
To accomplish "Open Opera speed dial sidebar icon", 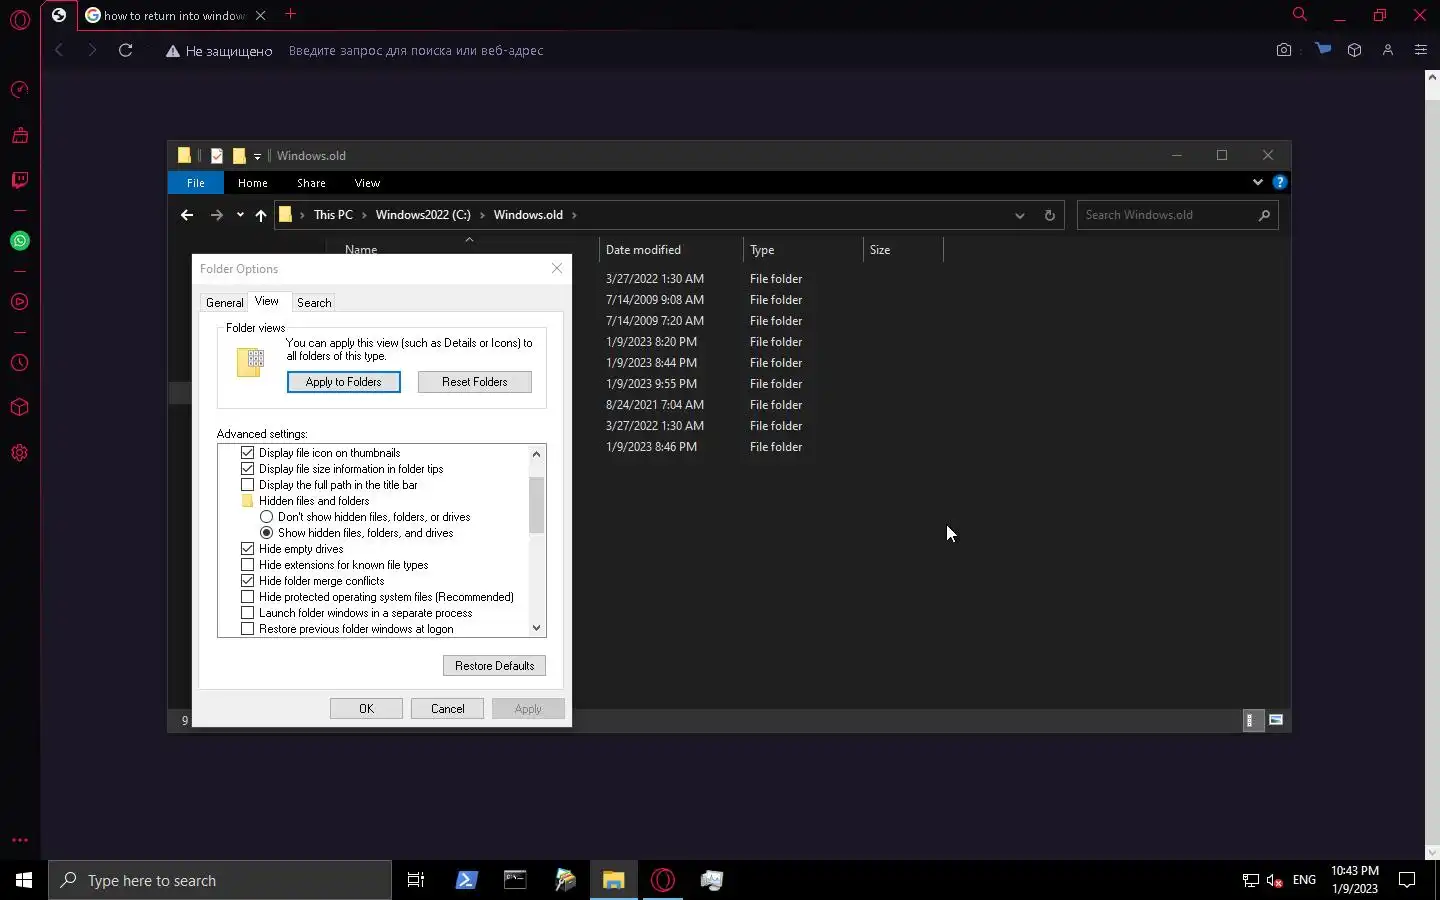I will click(x=19, y=90).
